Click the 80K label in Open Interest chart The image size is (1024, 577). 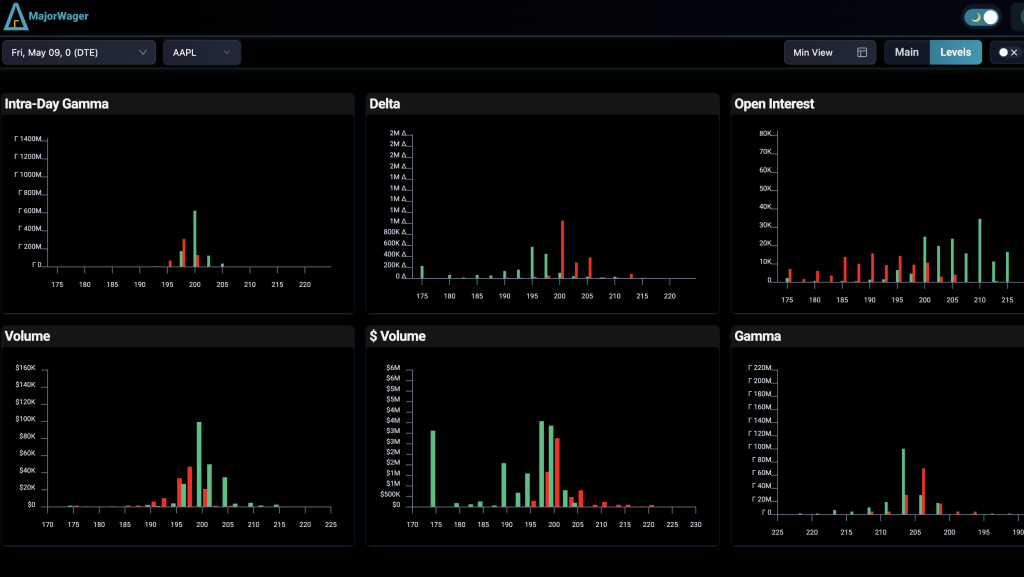(x=765, y=133)
